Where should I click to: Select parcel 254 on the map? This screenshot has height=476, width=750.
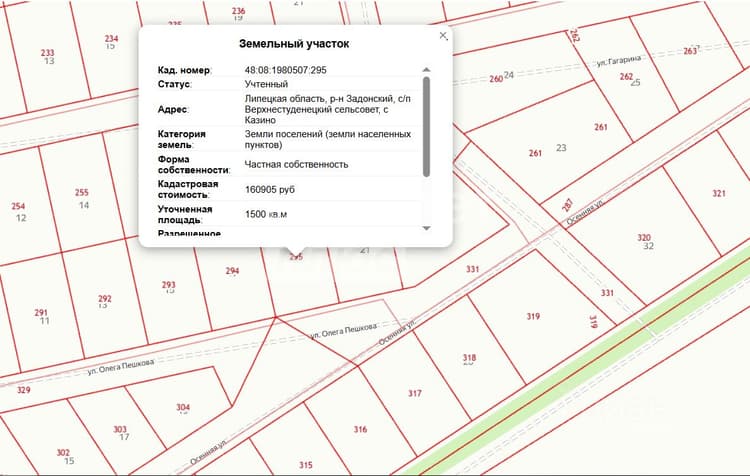pos(18,206)
